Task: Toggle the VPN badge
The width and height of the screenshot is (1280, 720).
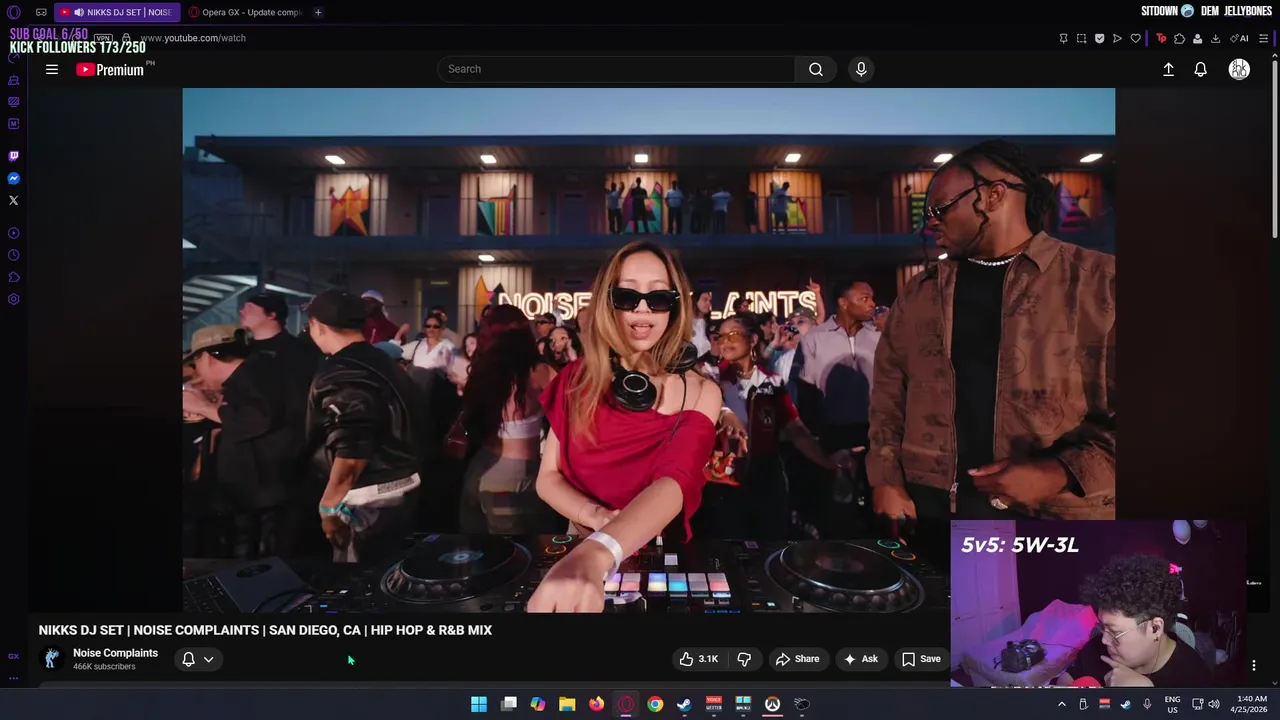Action: pos(103,38)
